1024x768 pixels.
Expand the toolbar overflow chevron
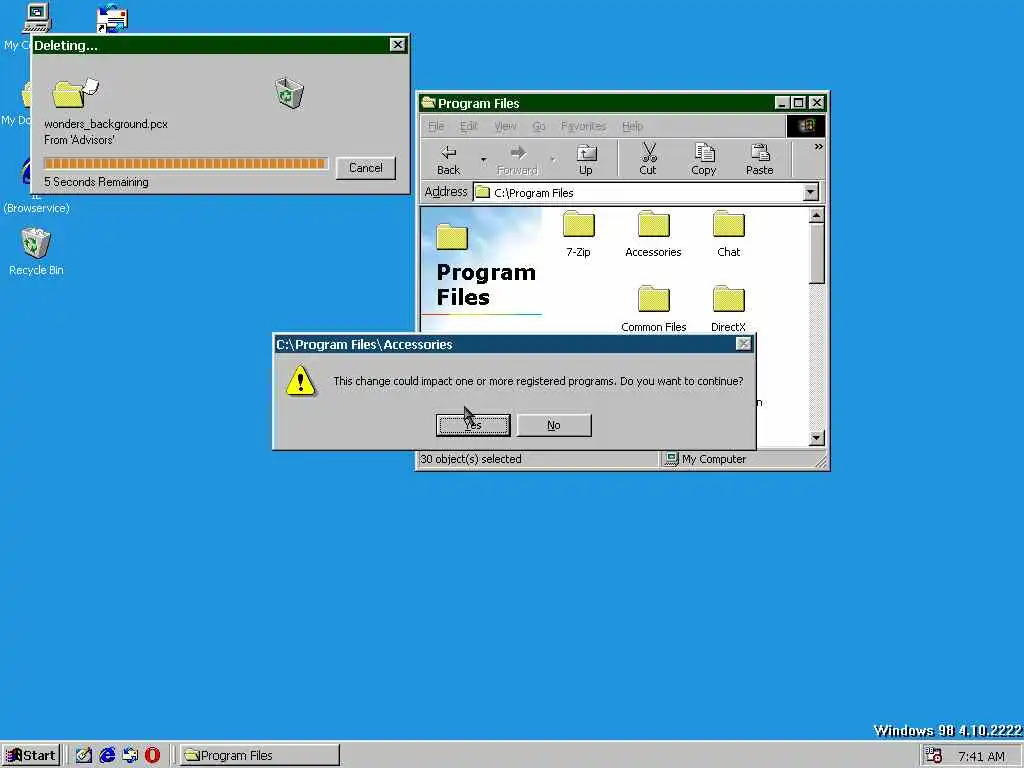click(x=818, y=147)
